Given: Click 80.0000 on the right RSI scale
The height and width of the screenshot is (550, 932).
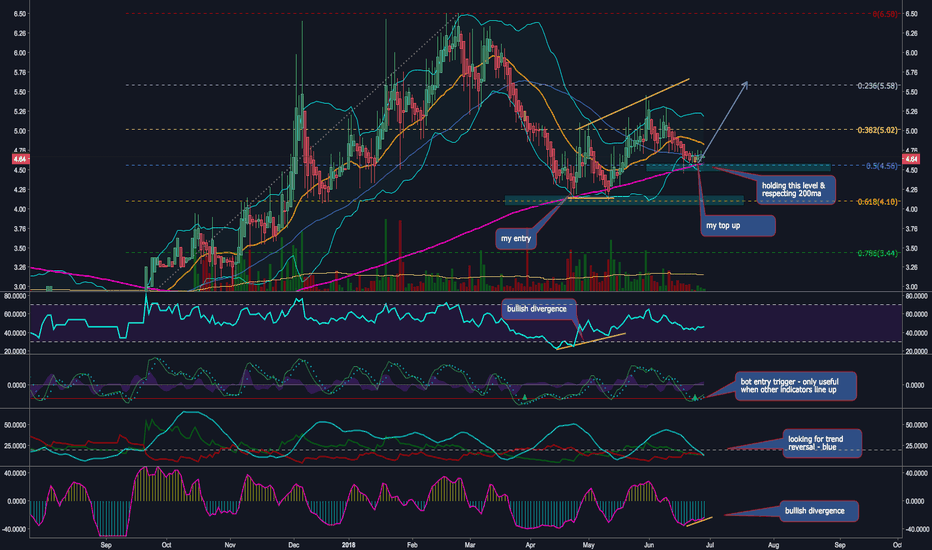Looking at the screenshot, I should click(915, 296).
